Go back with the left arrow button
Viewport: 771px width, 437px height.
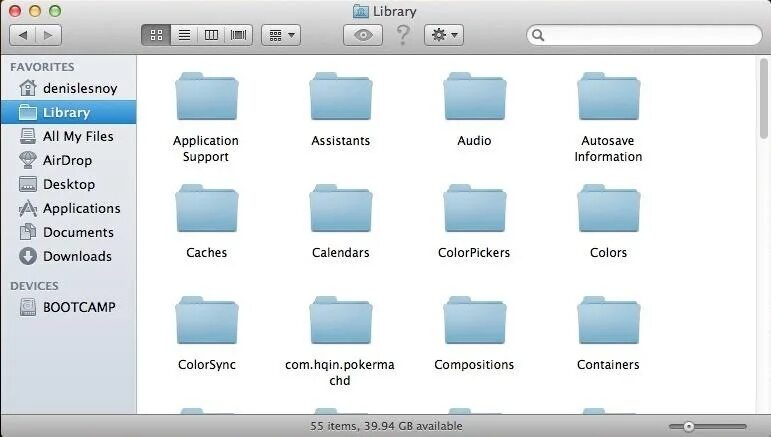[22, 35]
